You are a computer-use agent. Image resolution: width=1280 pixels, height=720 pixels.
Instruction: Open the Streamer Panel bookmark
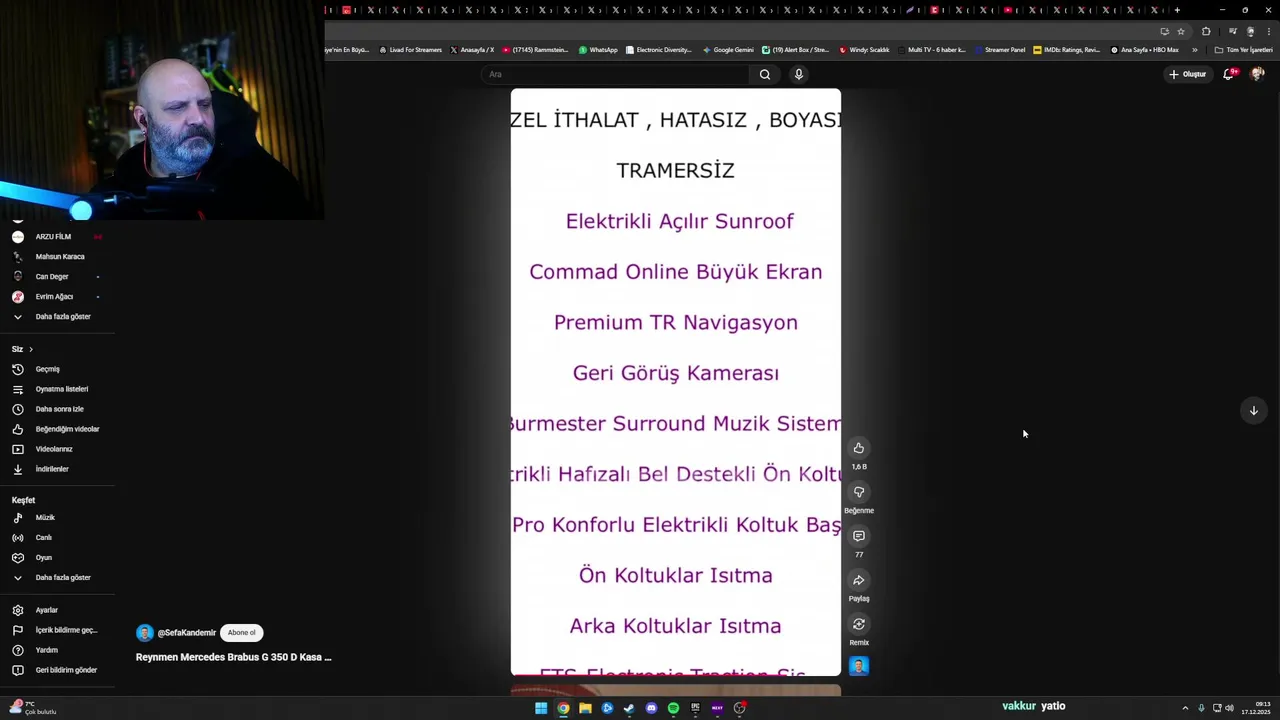point(1000,50)
